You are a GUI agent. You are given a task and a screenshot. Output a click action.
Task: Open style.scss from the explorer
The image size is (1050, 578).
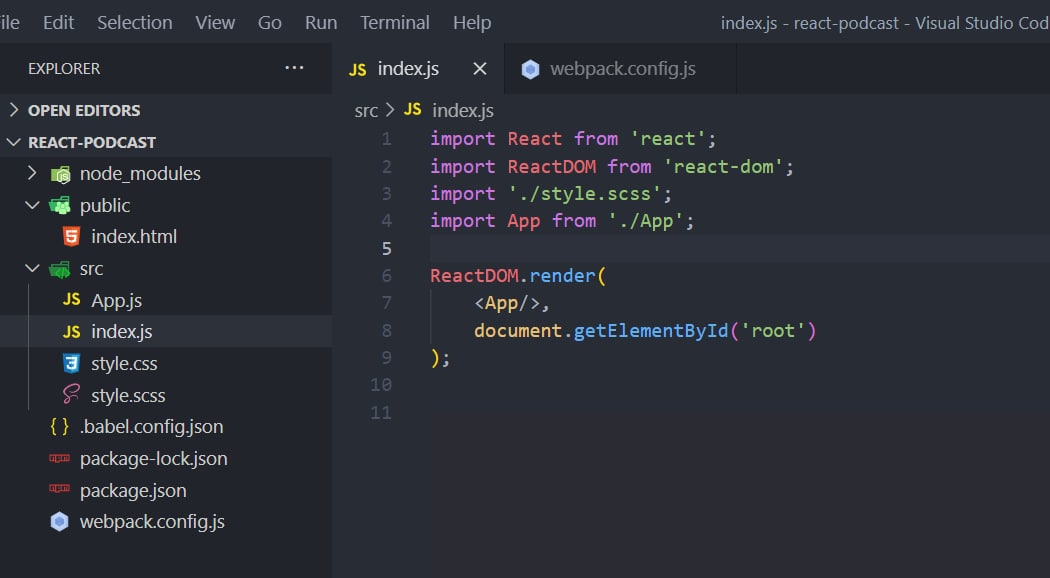(128, 396)
